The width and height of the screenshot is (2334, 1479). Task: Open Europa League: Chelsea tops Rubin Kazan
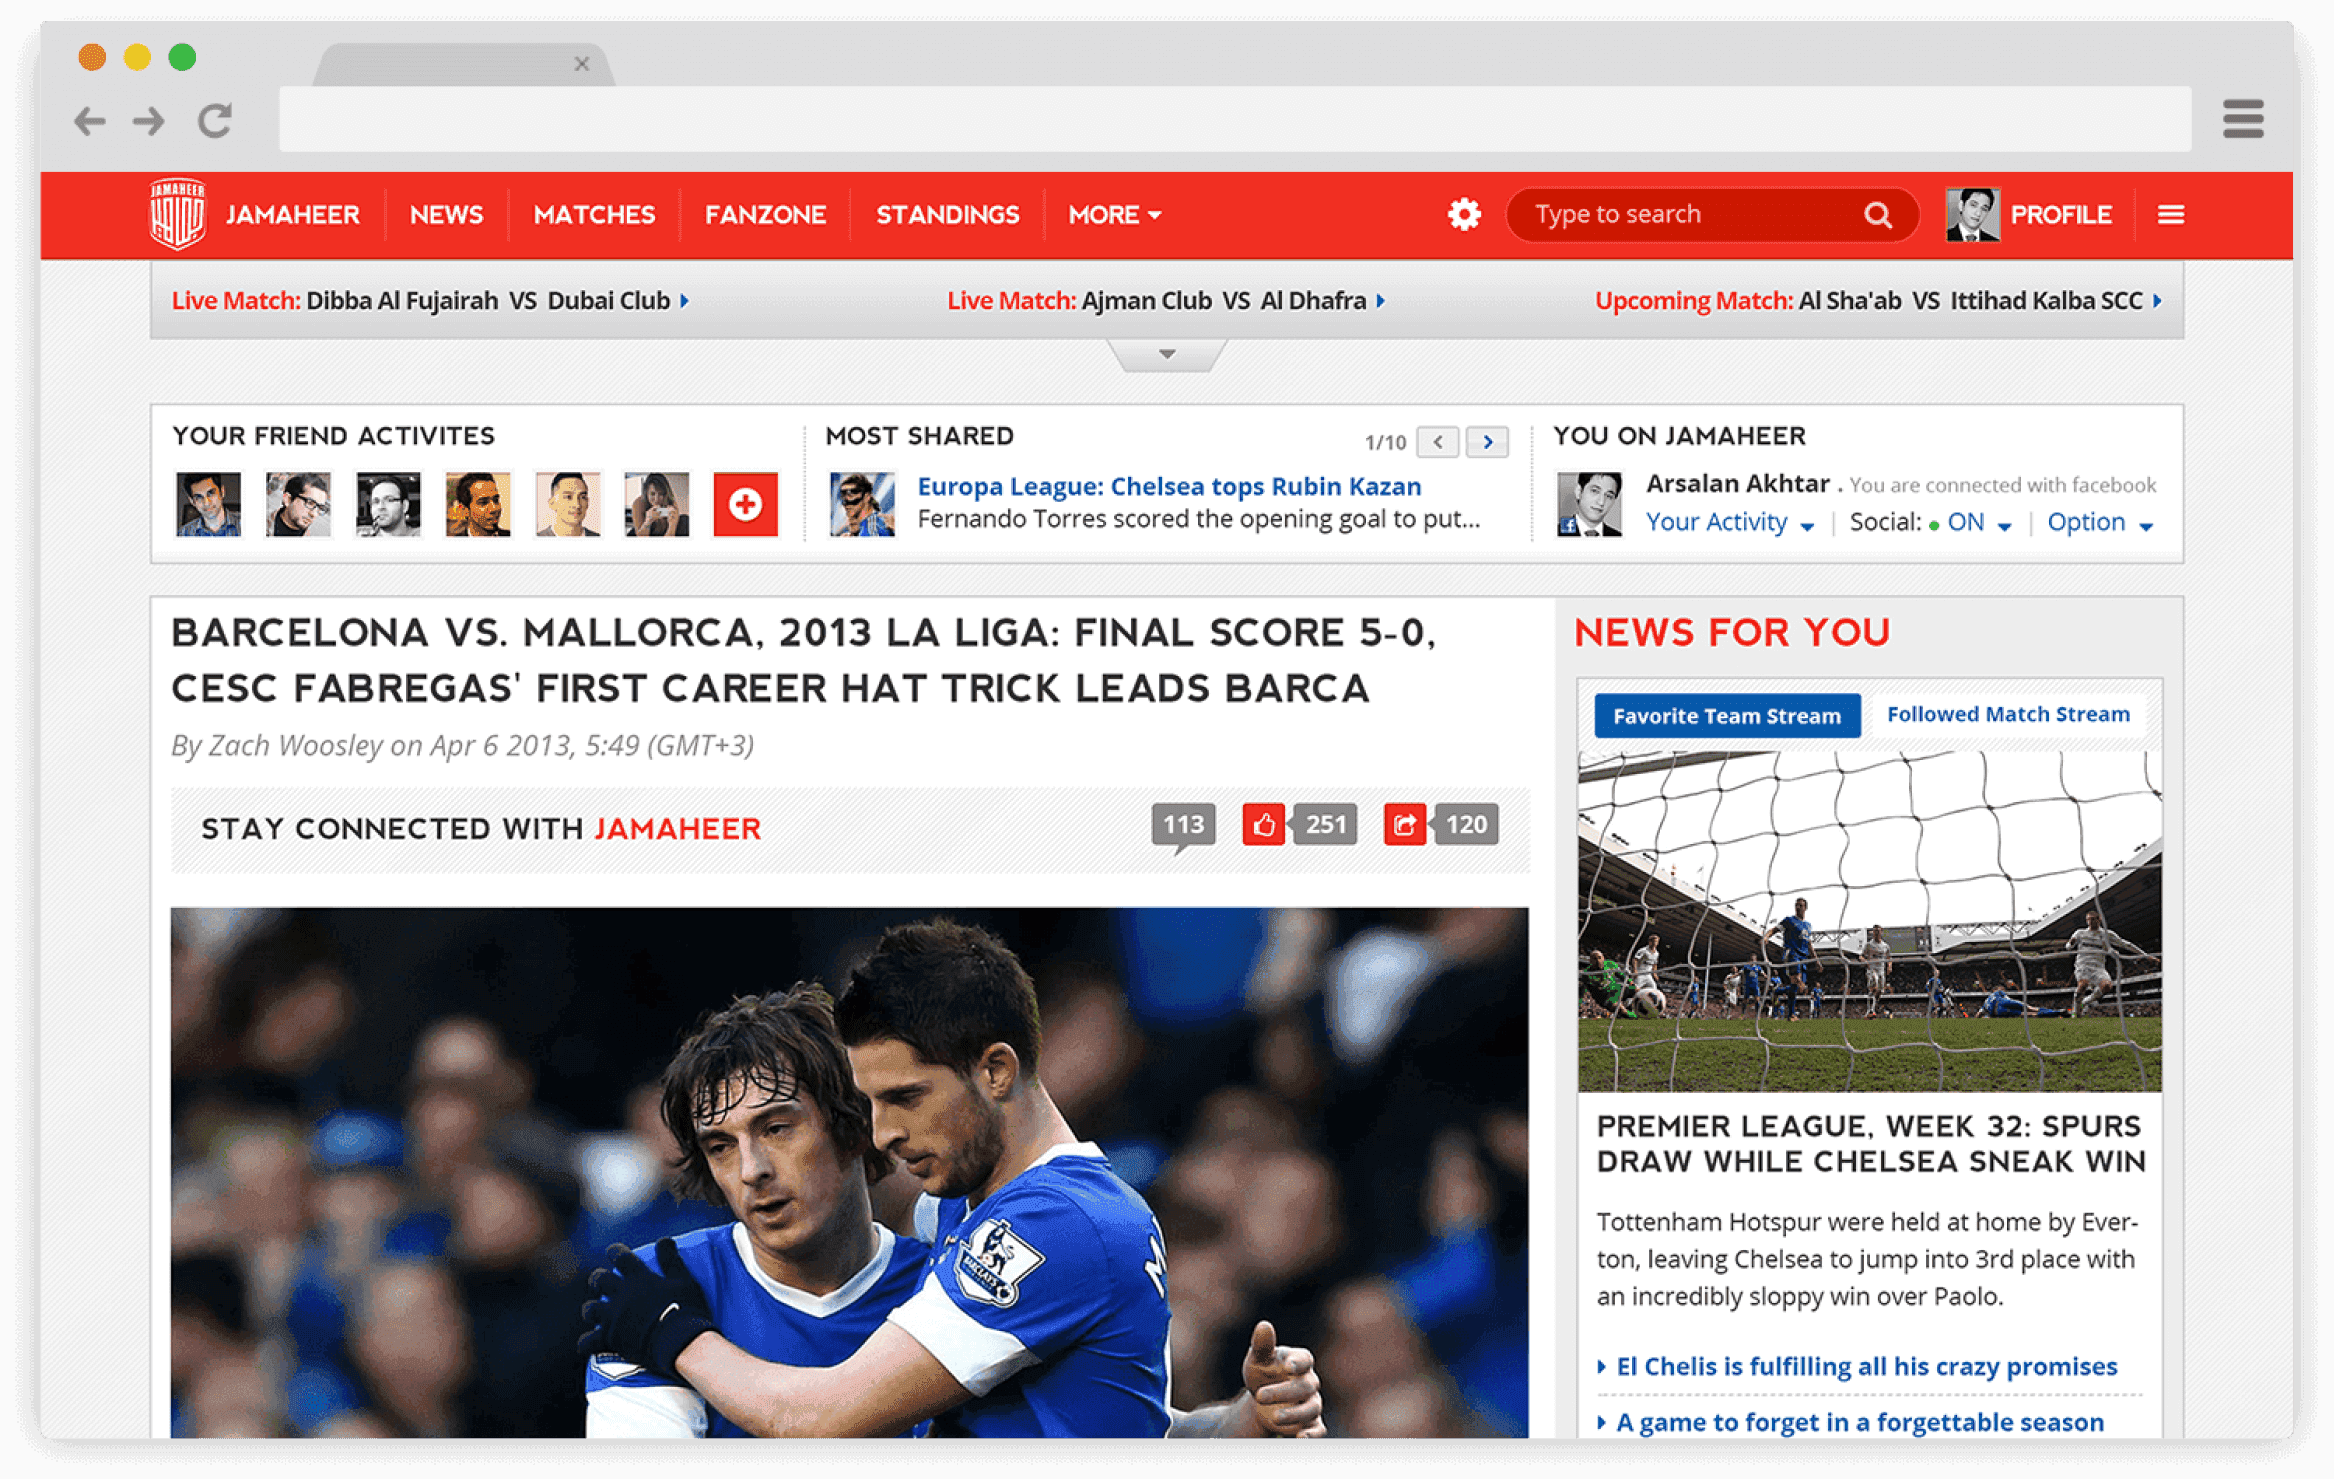click(x=1169, y=486)
